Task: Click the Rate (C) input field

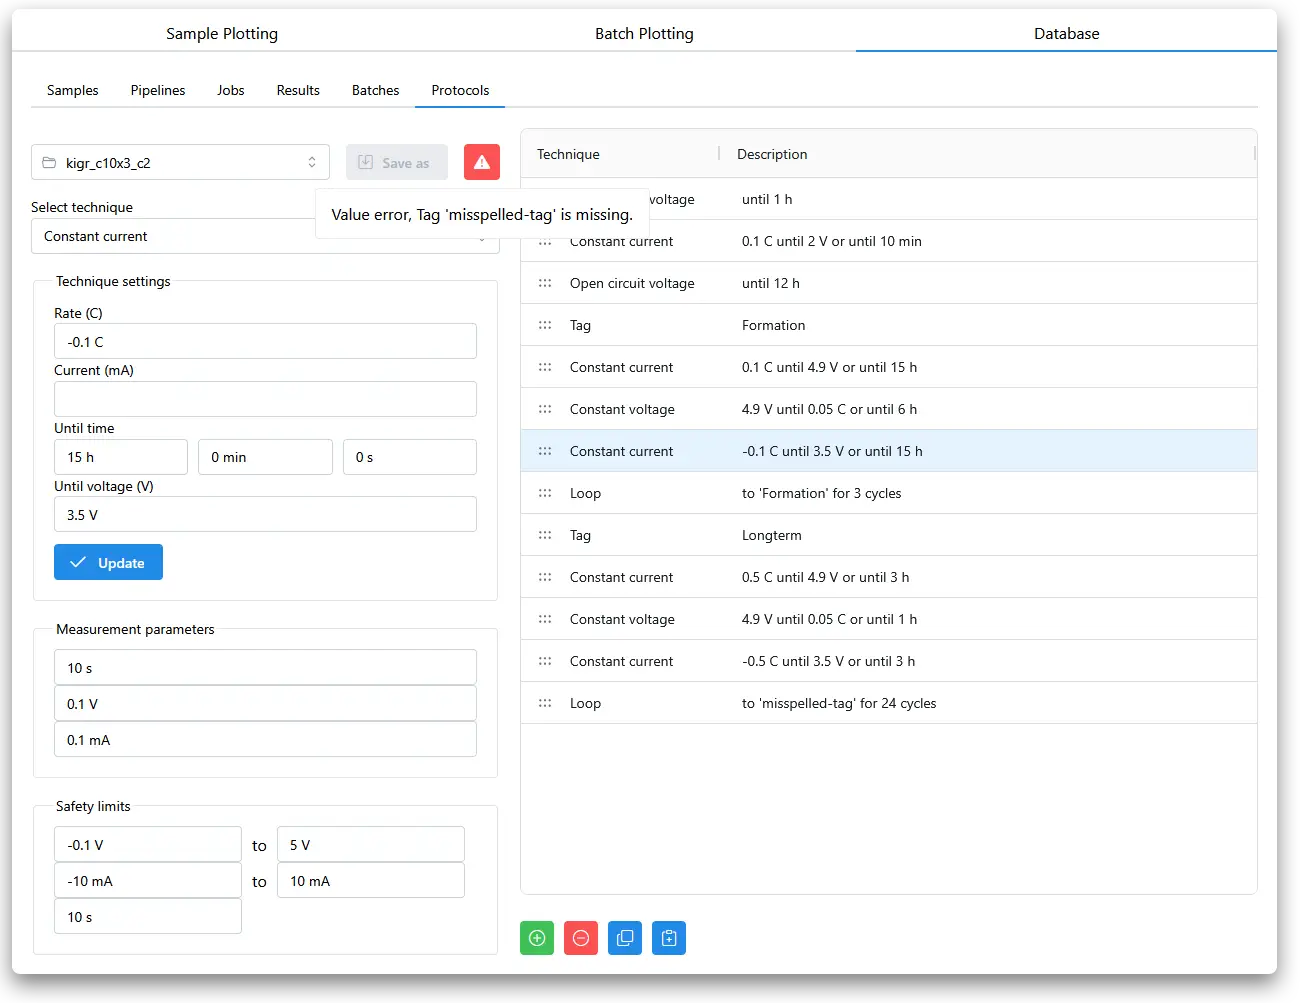Action: (265, 341)
